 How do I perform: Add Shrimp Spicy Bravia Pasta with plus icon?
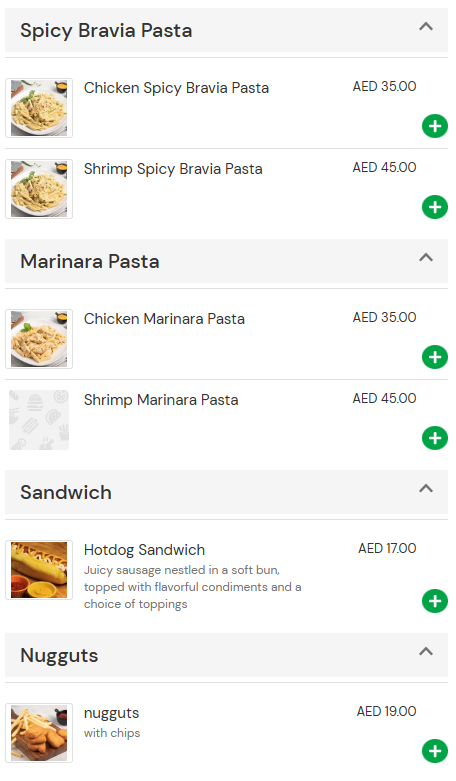click(x=435, y=207)
